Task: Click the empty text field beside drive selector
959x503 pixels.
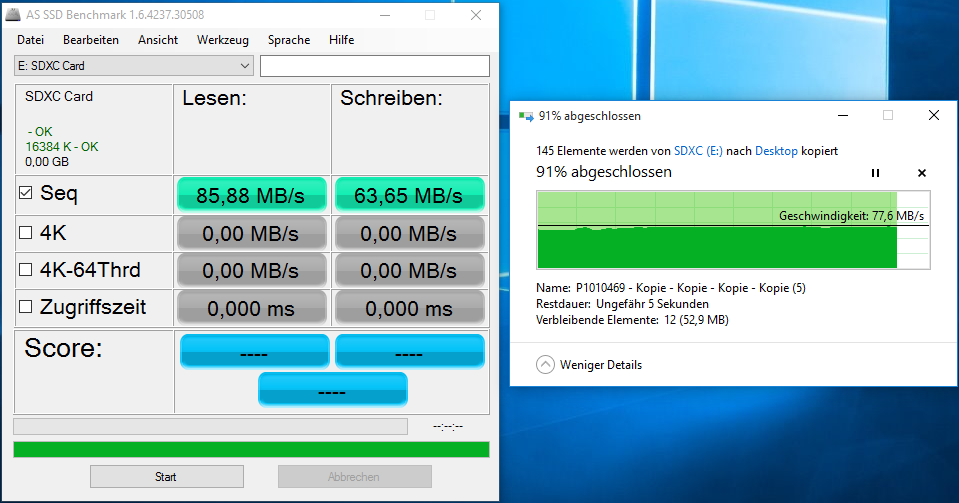Action: click(x=375, y=66)
